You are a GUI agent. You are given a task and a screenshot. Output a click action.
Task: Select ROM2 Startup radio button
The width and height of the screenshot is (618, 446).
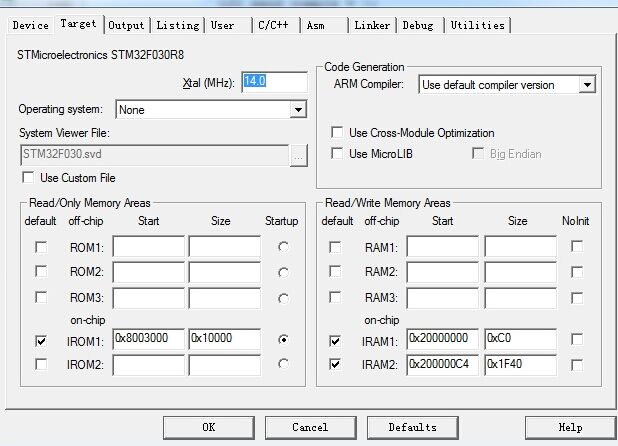point(283,272)
